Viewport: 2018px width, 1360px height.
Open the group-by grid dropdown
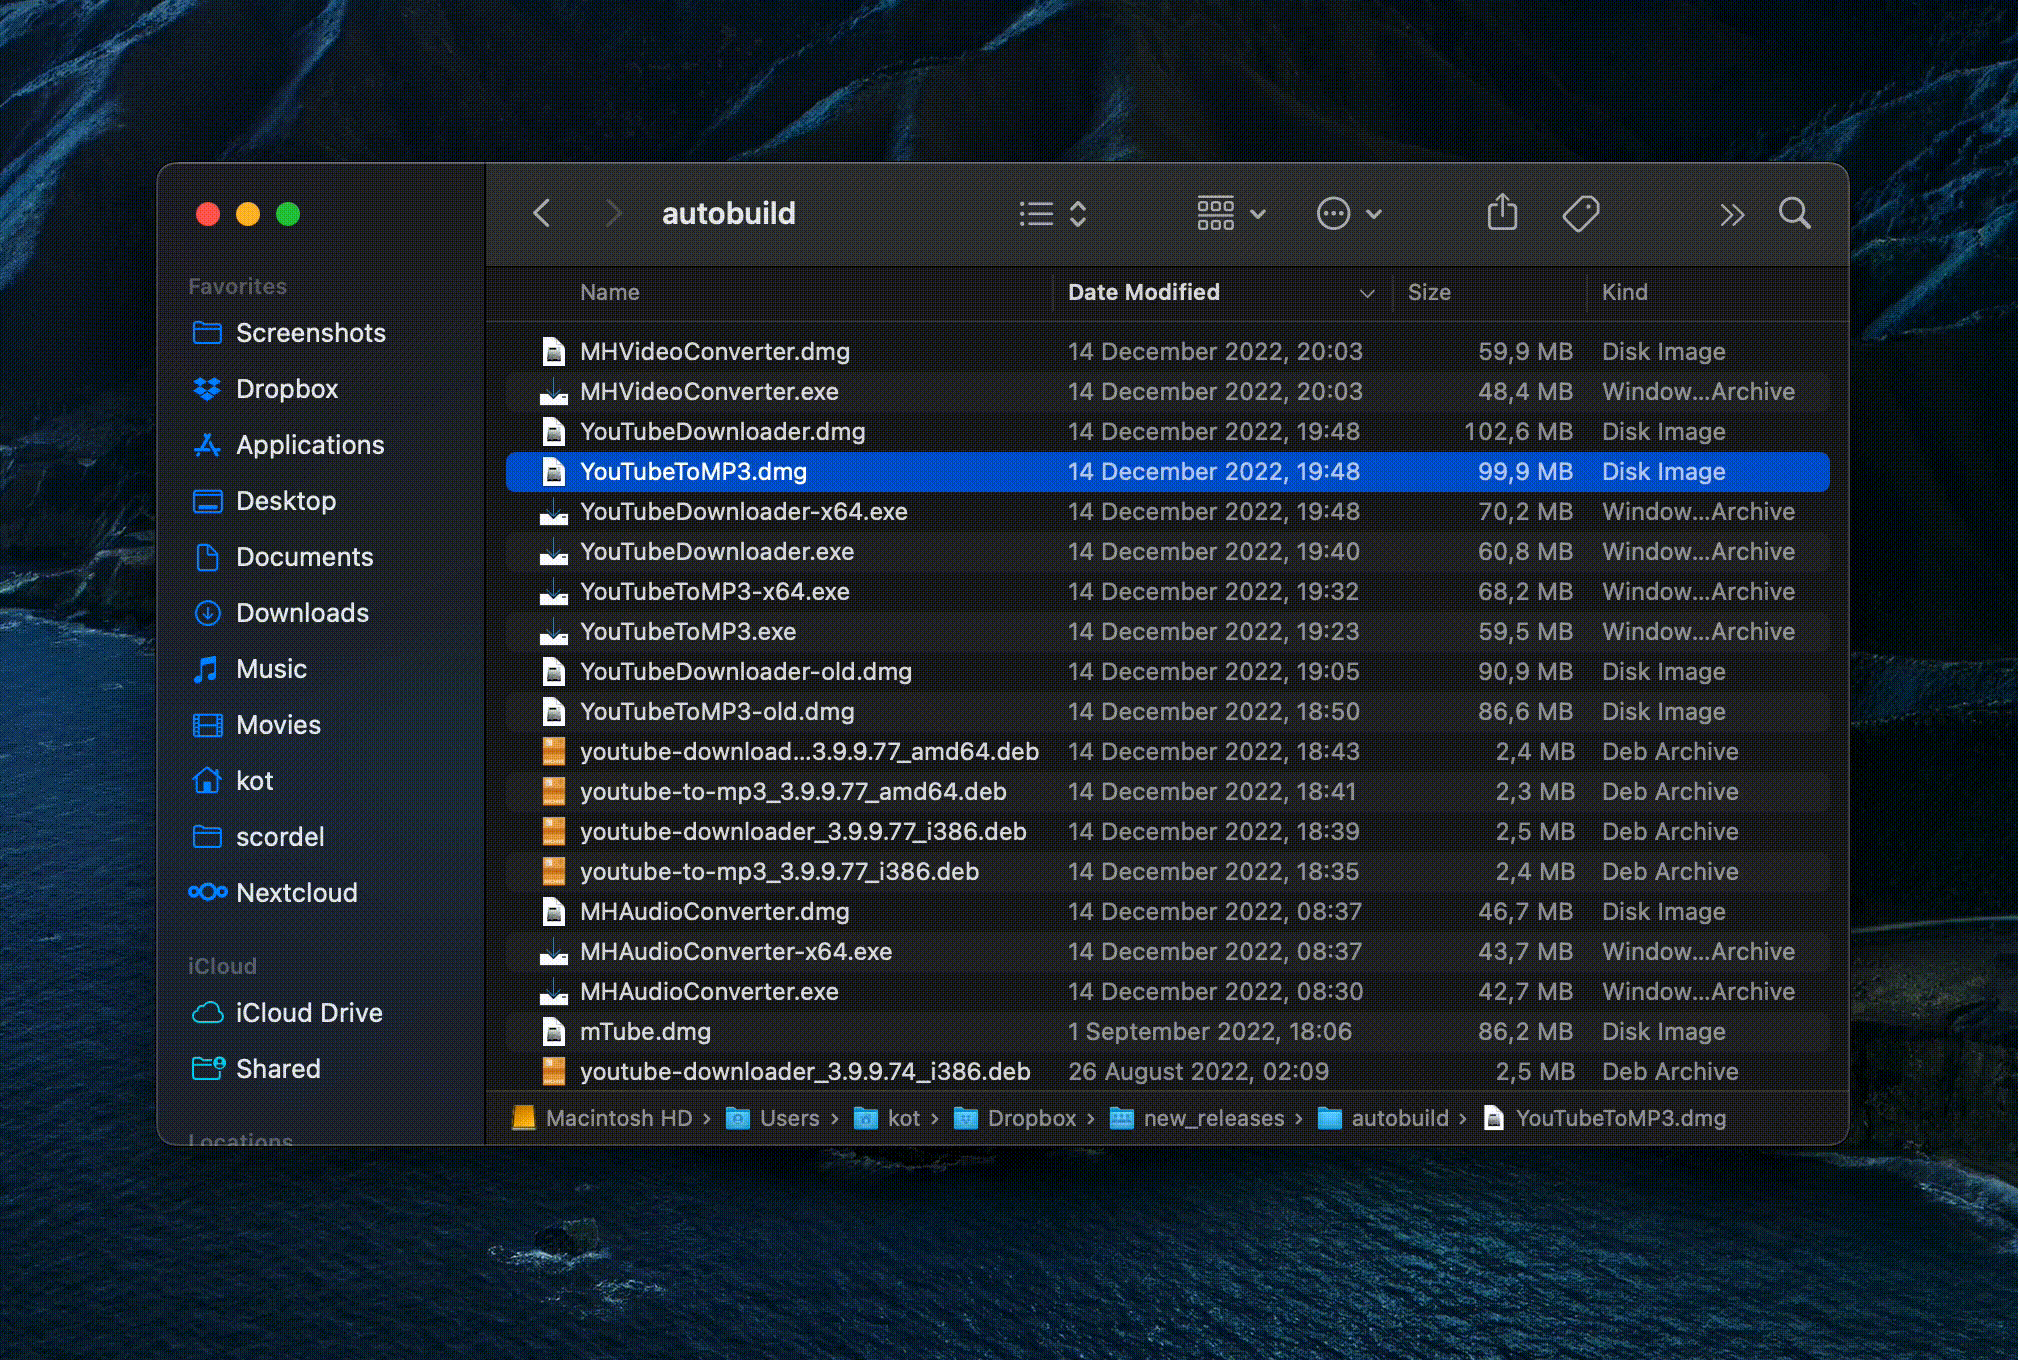1231,213
